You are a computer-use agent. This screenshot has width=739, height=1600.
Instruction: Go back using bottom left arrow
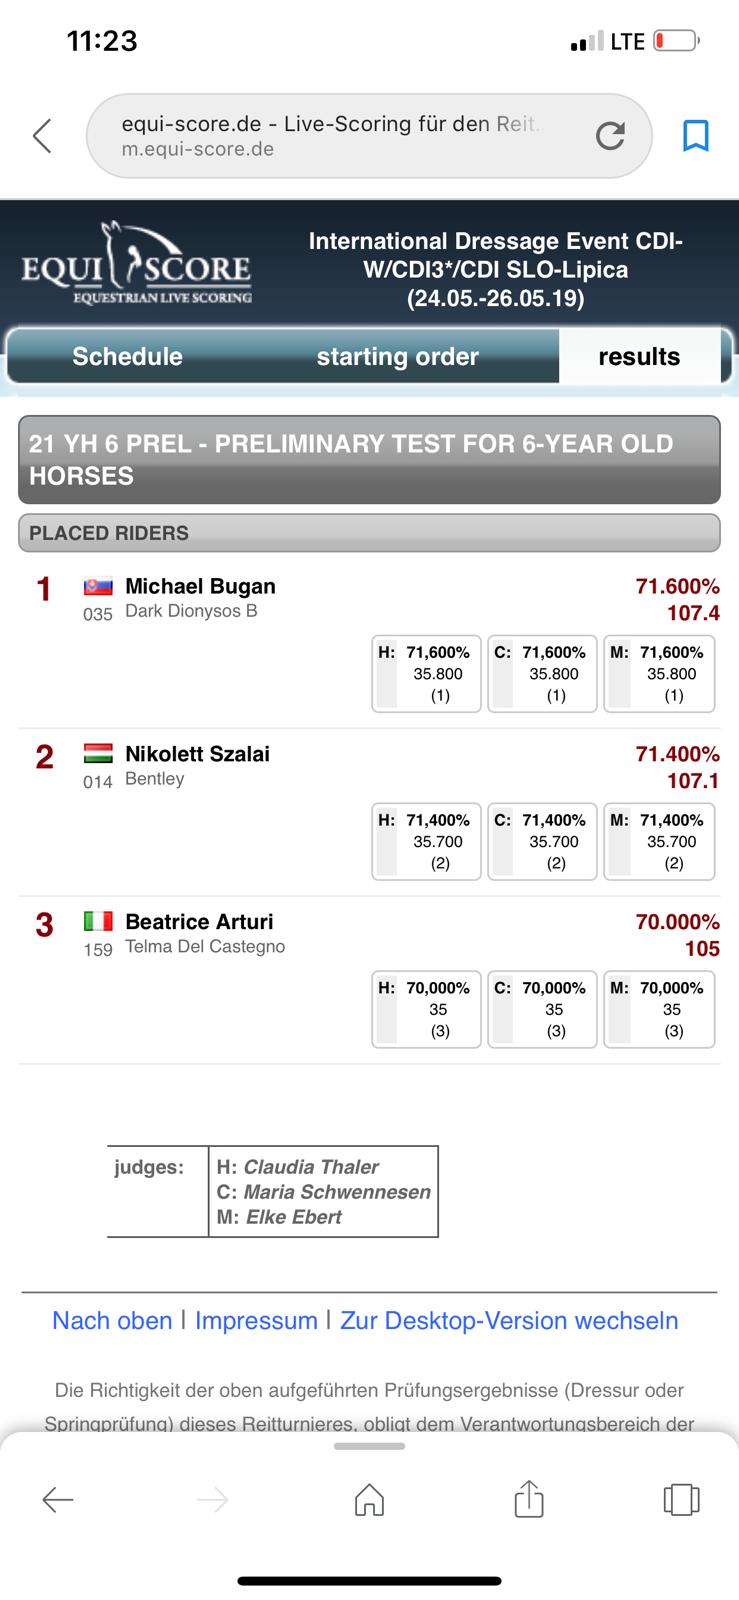tap(58, 1499)
